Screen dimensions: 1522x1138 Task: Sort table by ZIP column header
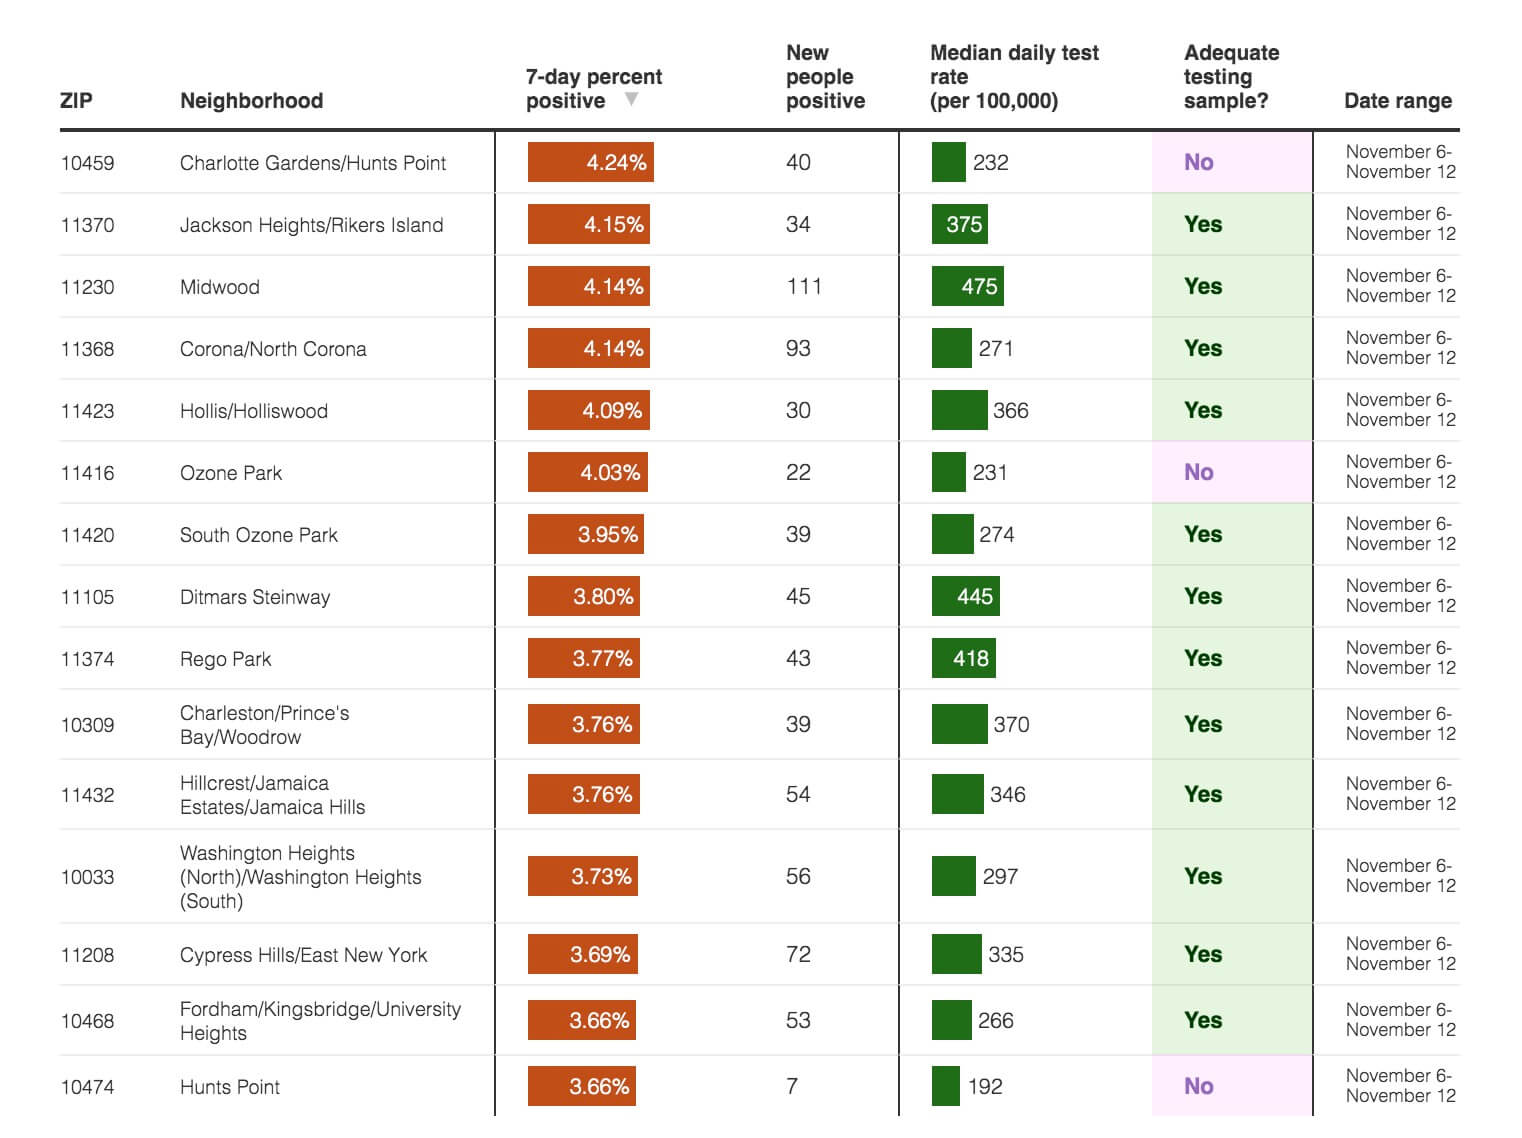(76, 101)
